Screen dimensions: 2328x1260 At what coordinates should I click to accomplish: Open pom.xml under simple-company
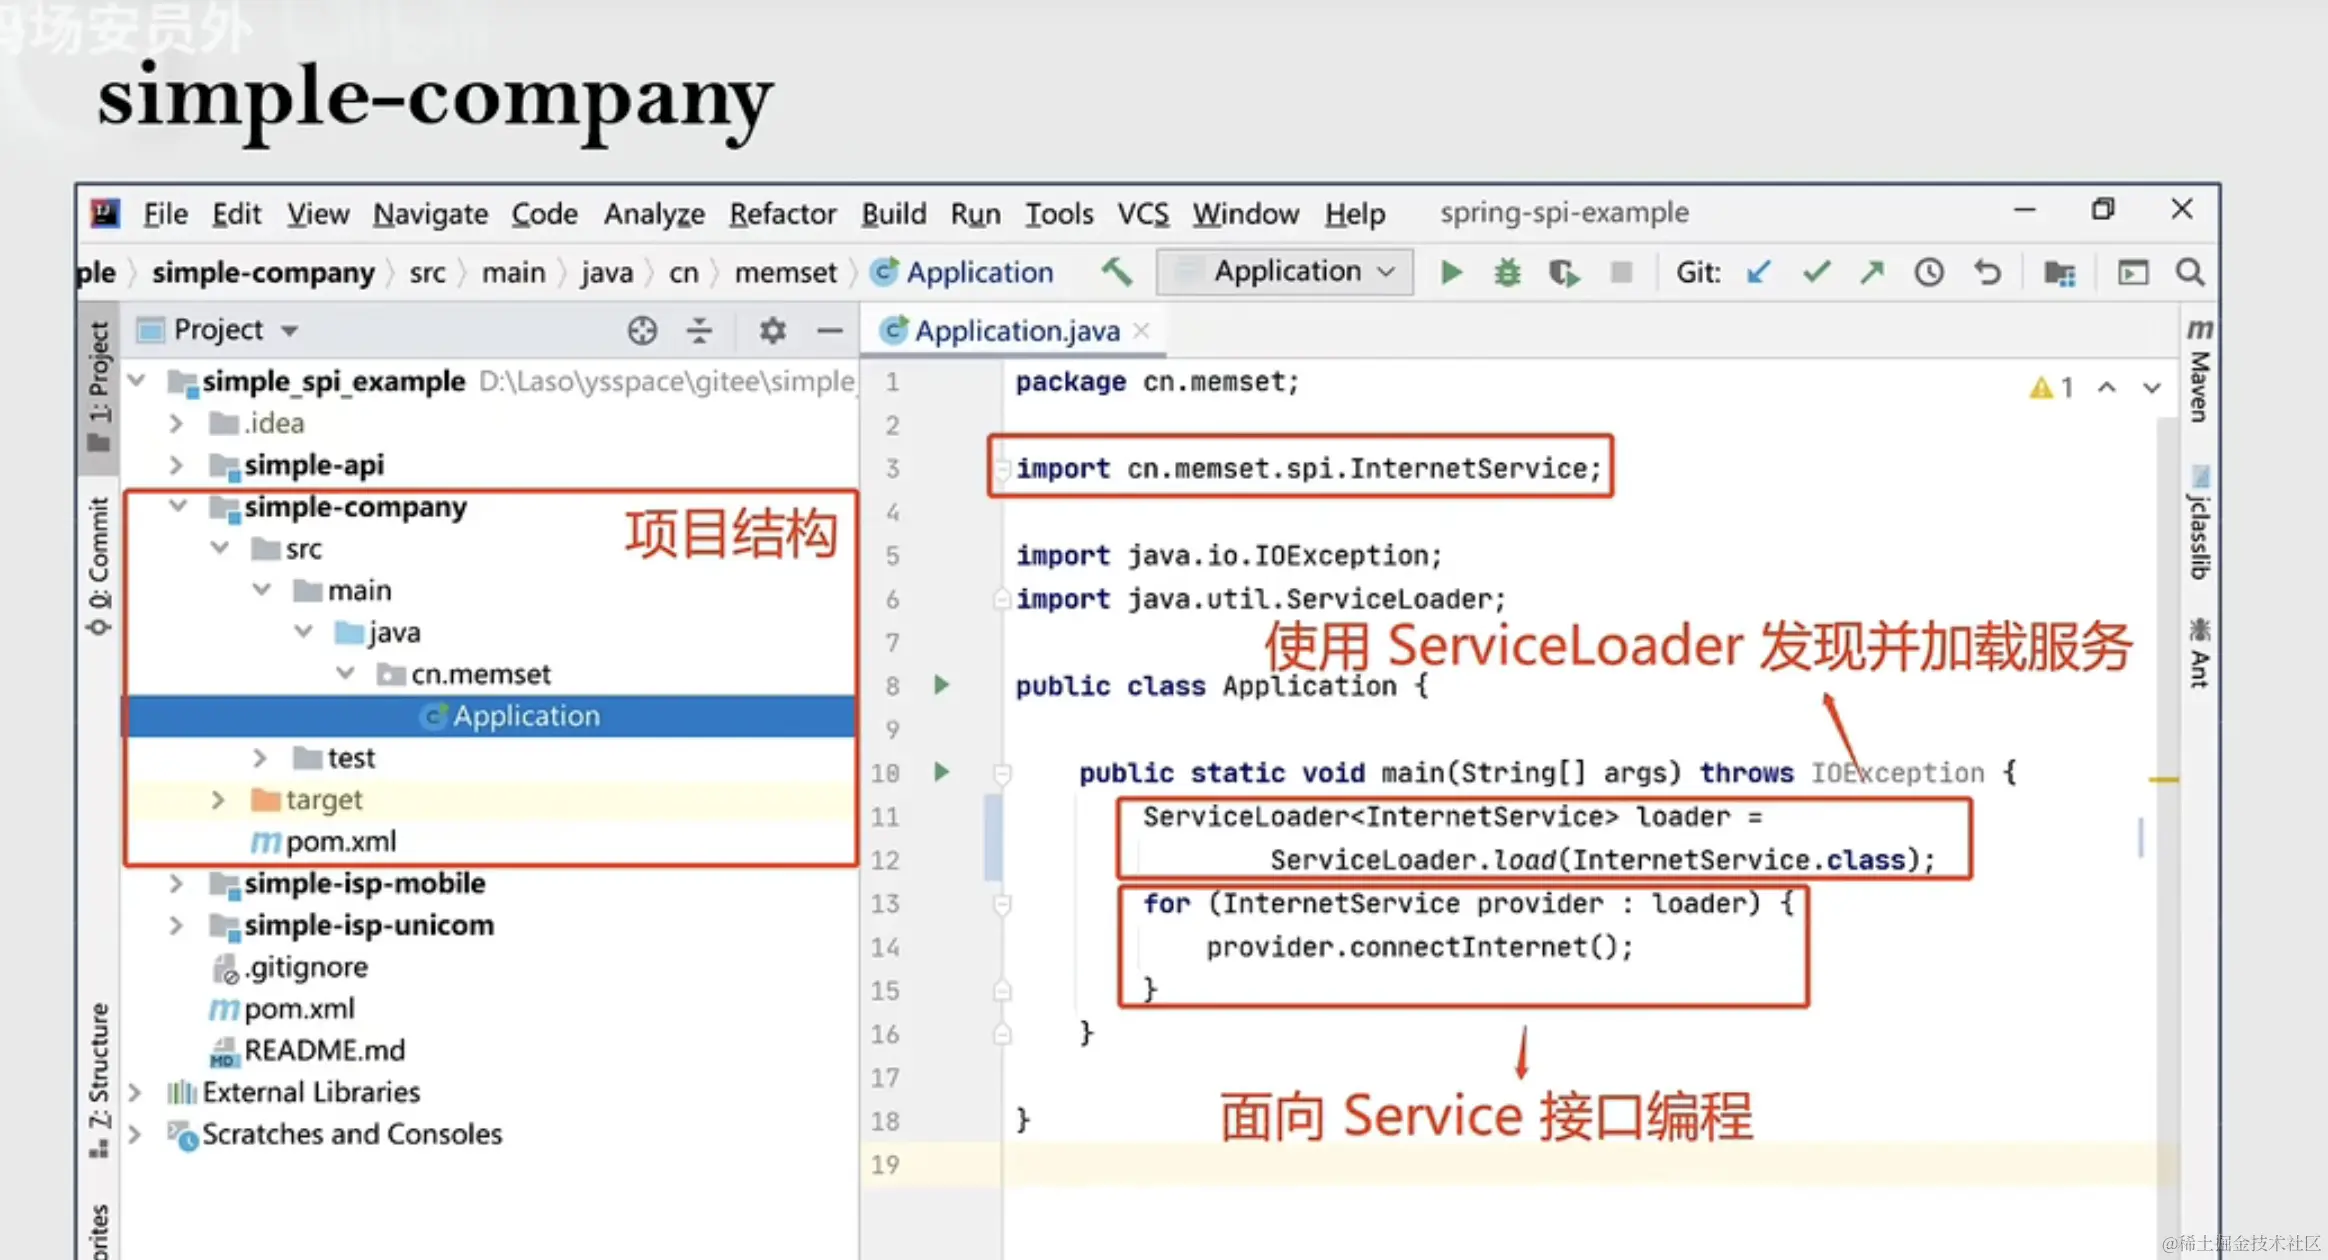pyautogui.click(x=340, y=842)
